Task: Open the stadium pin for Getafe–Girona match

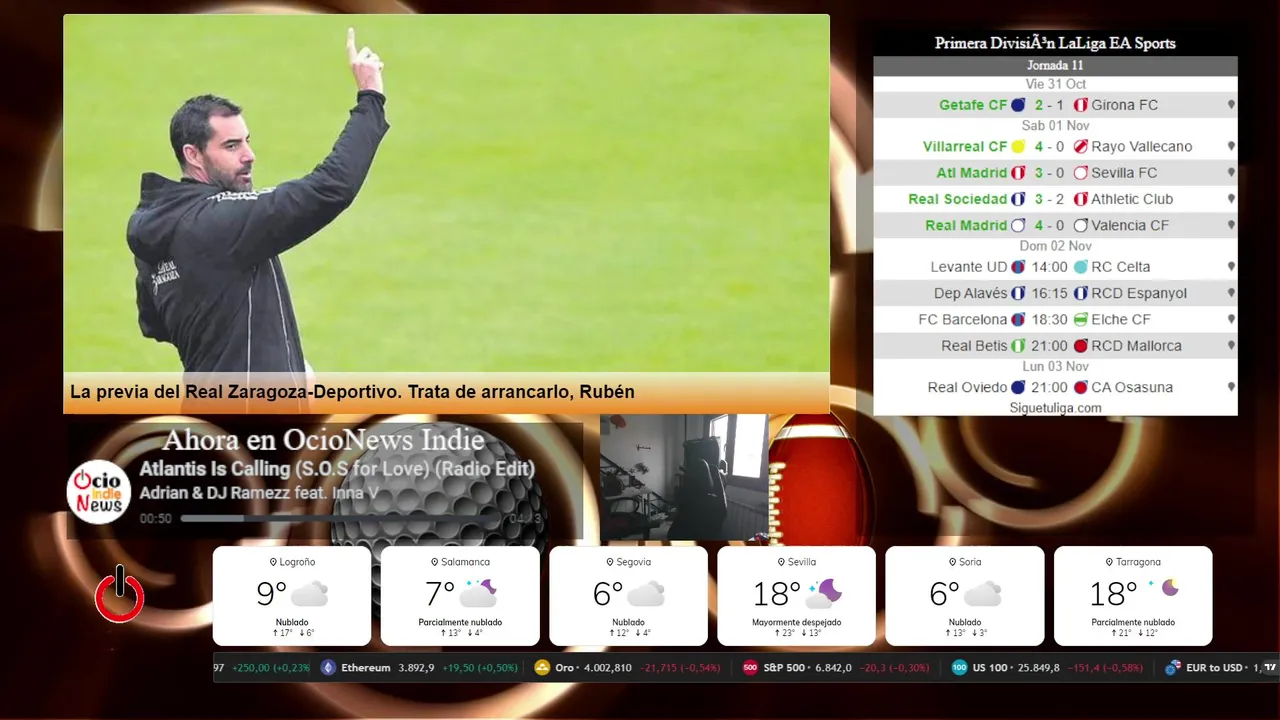Action: pos(1231,105)
